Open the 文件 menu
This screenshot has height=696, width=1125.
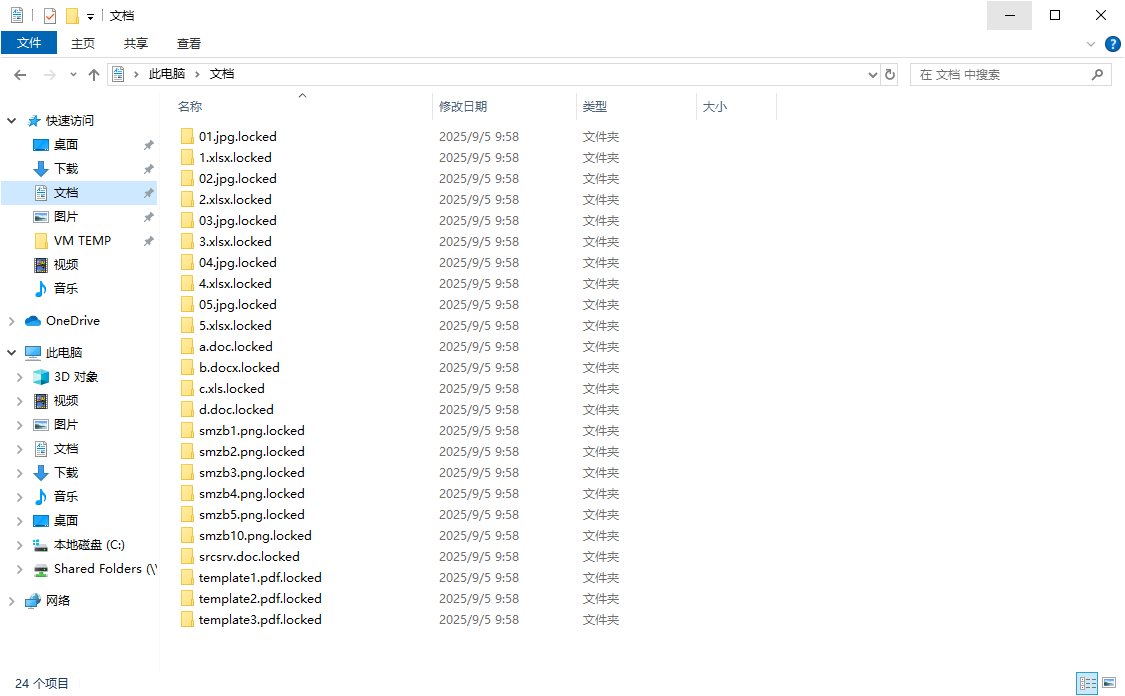pos(29,43)
